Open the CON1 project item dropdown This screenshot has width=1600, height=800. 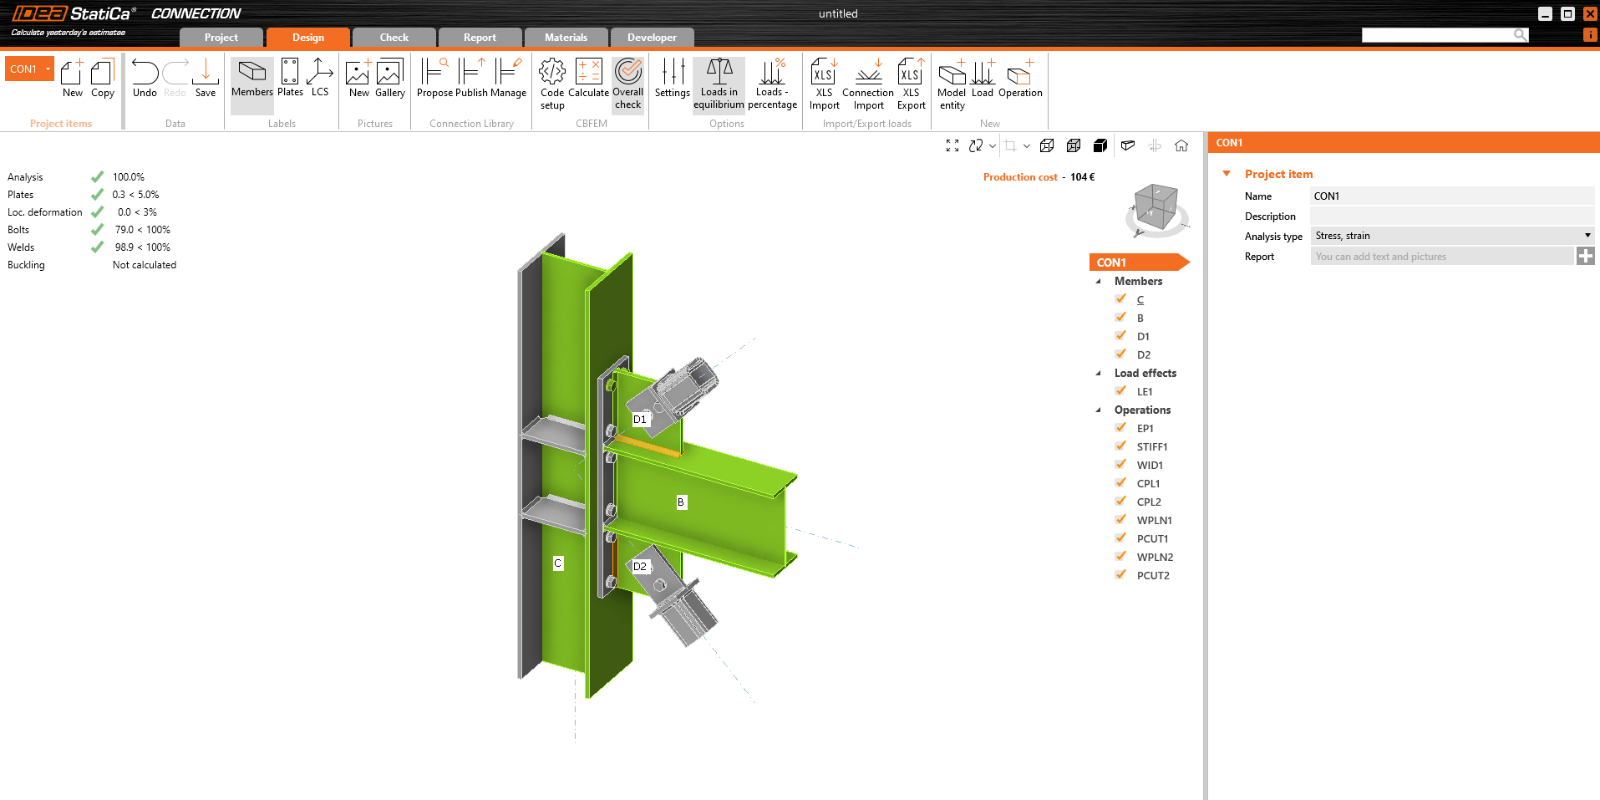[x=48, y=69]
